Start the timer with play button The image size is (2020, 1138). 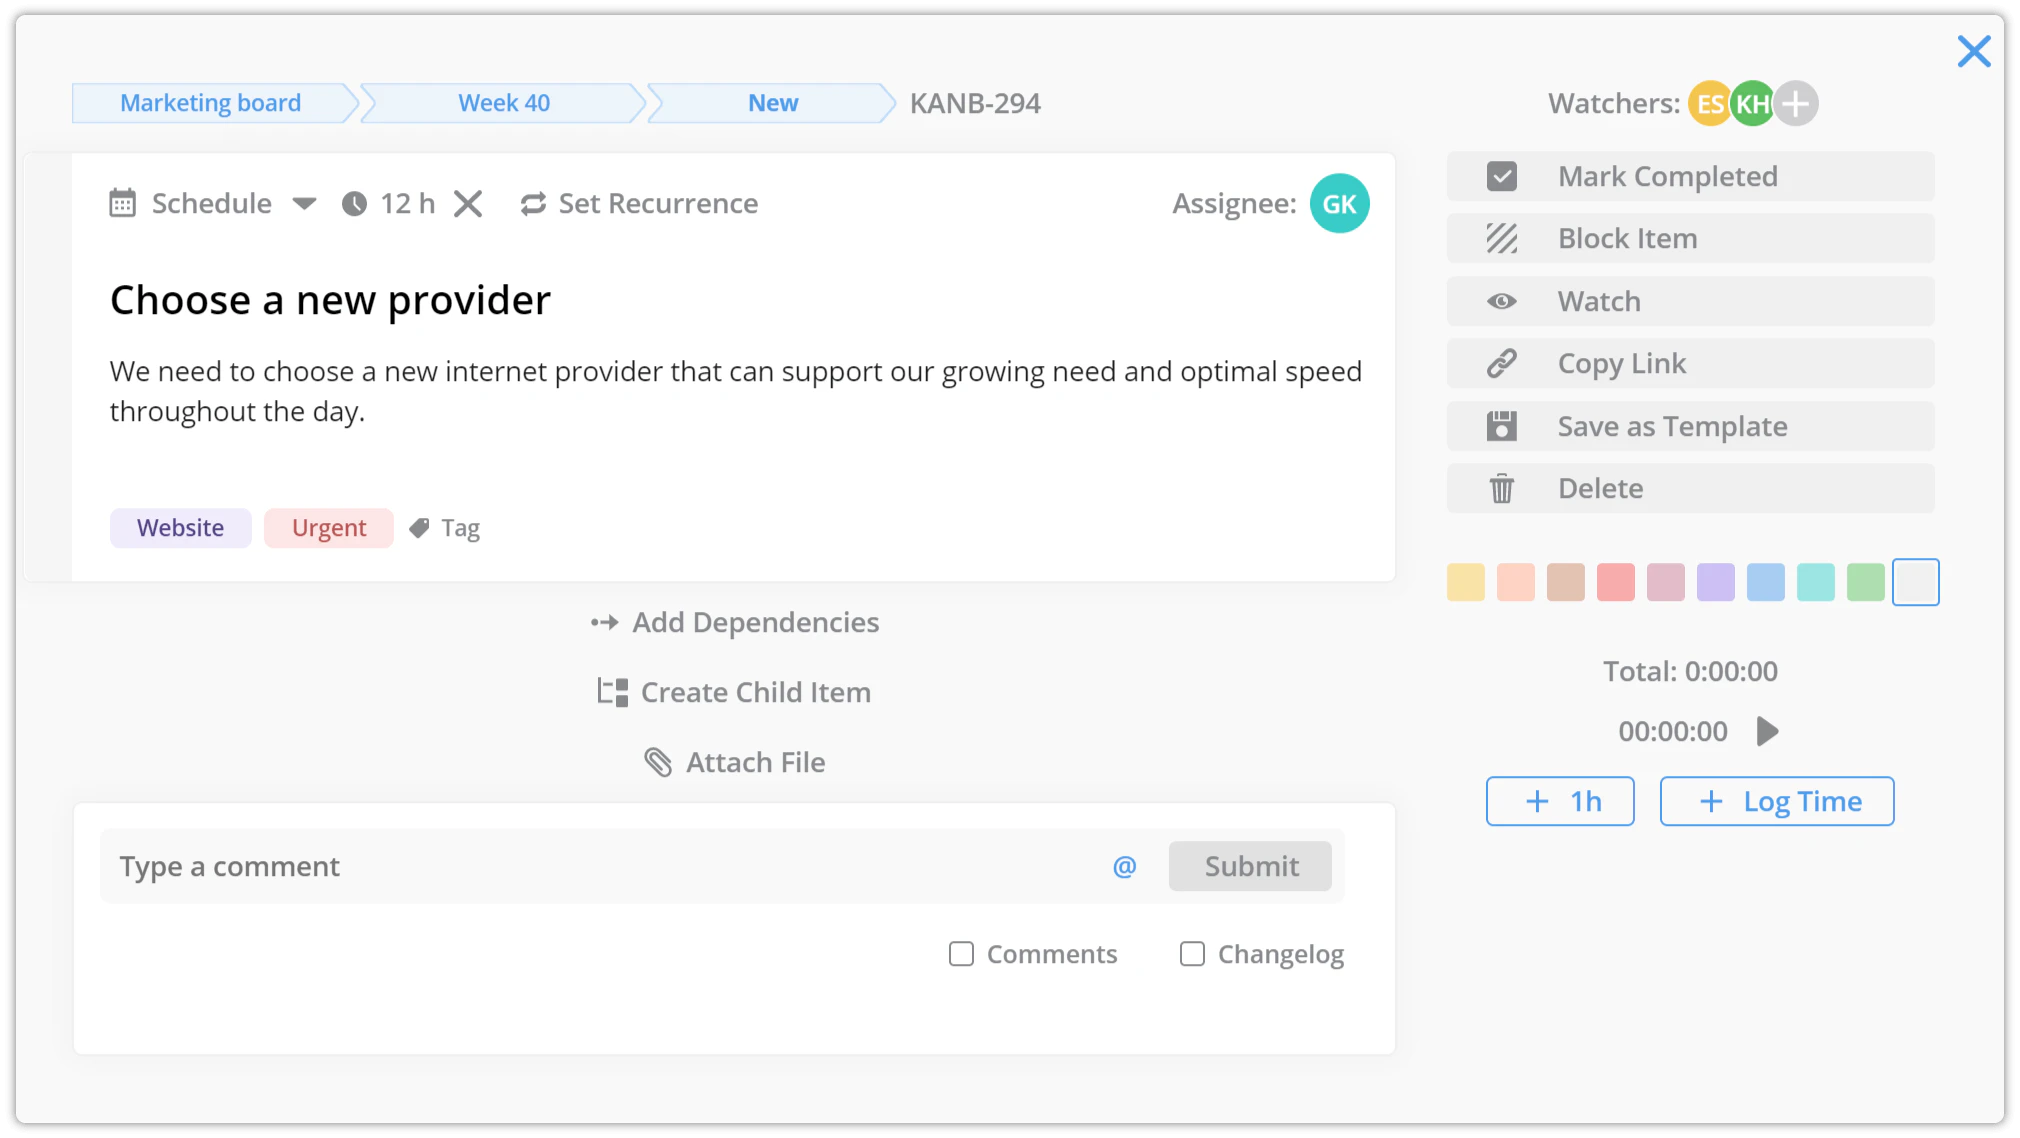[x=1767, y=731]
